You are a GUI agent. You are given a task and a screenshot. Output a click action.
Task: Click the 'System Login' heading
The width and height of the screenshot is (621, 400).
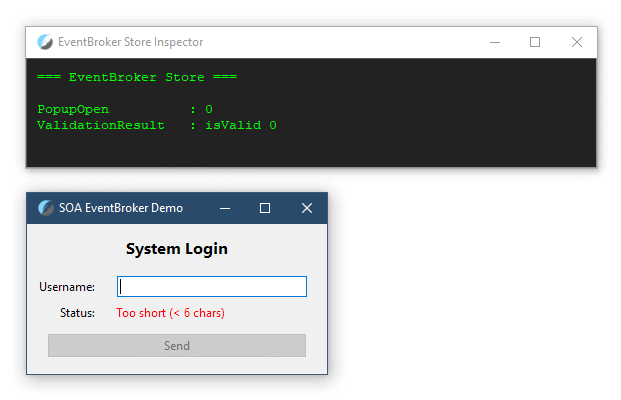pyautogui.click(x=177, y=249)
